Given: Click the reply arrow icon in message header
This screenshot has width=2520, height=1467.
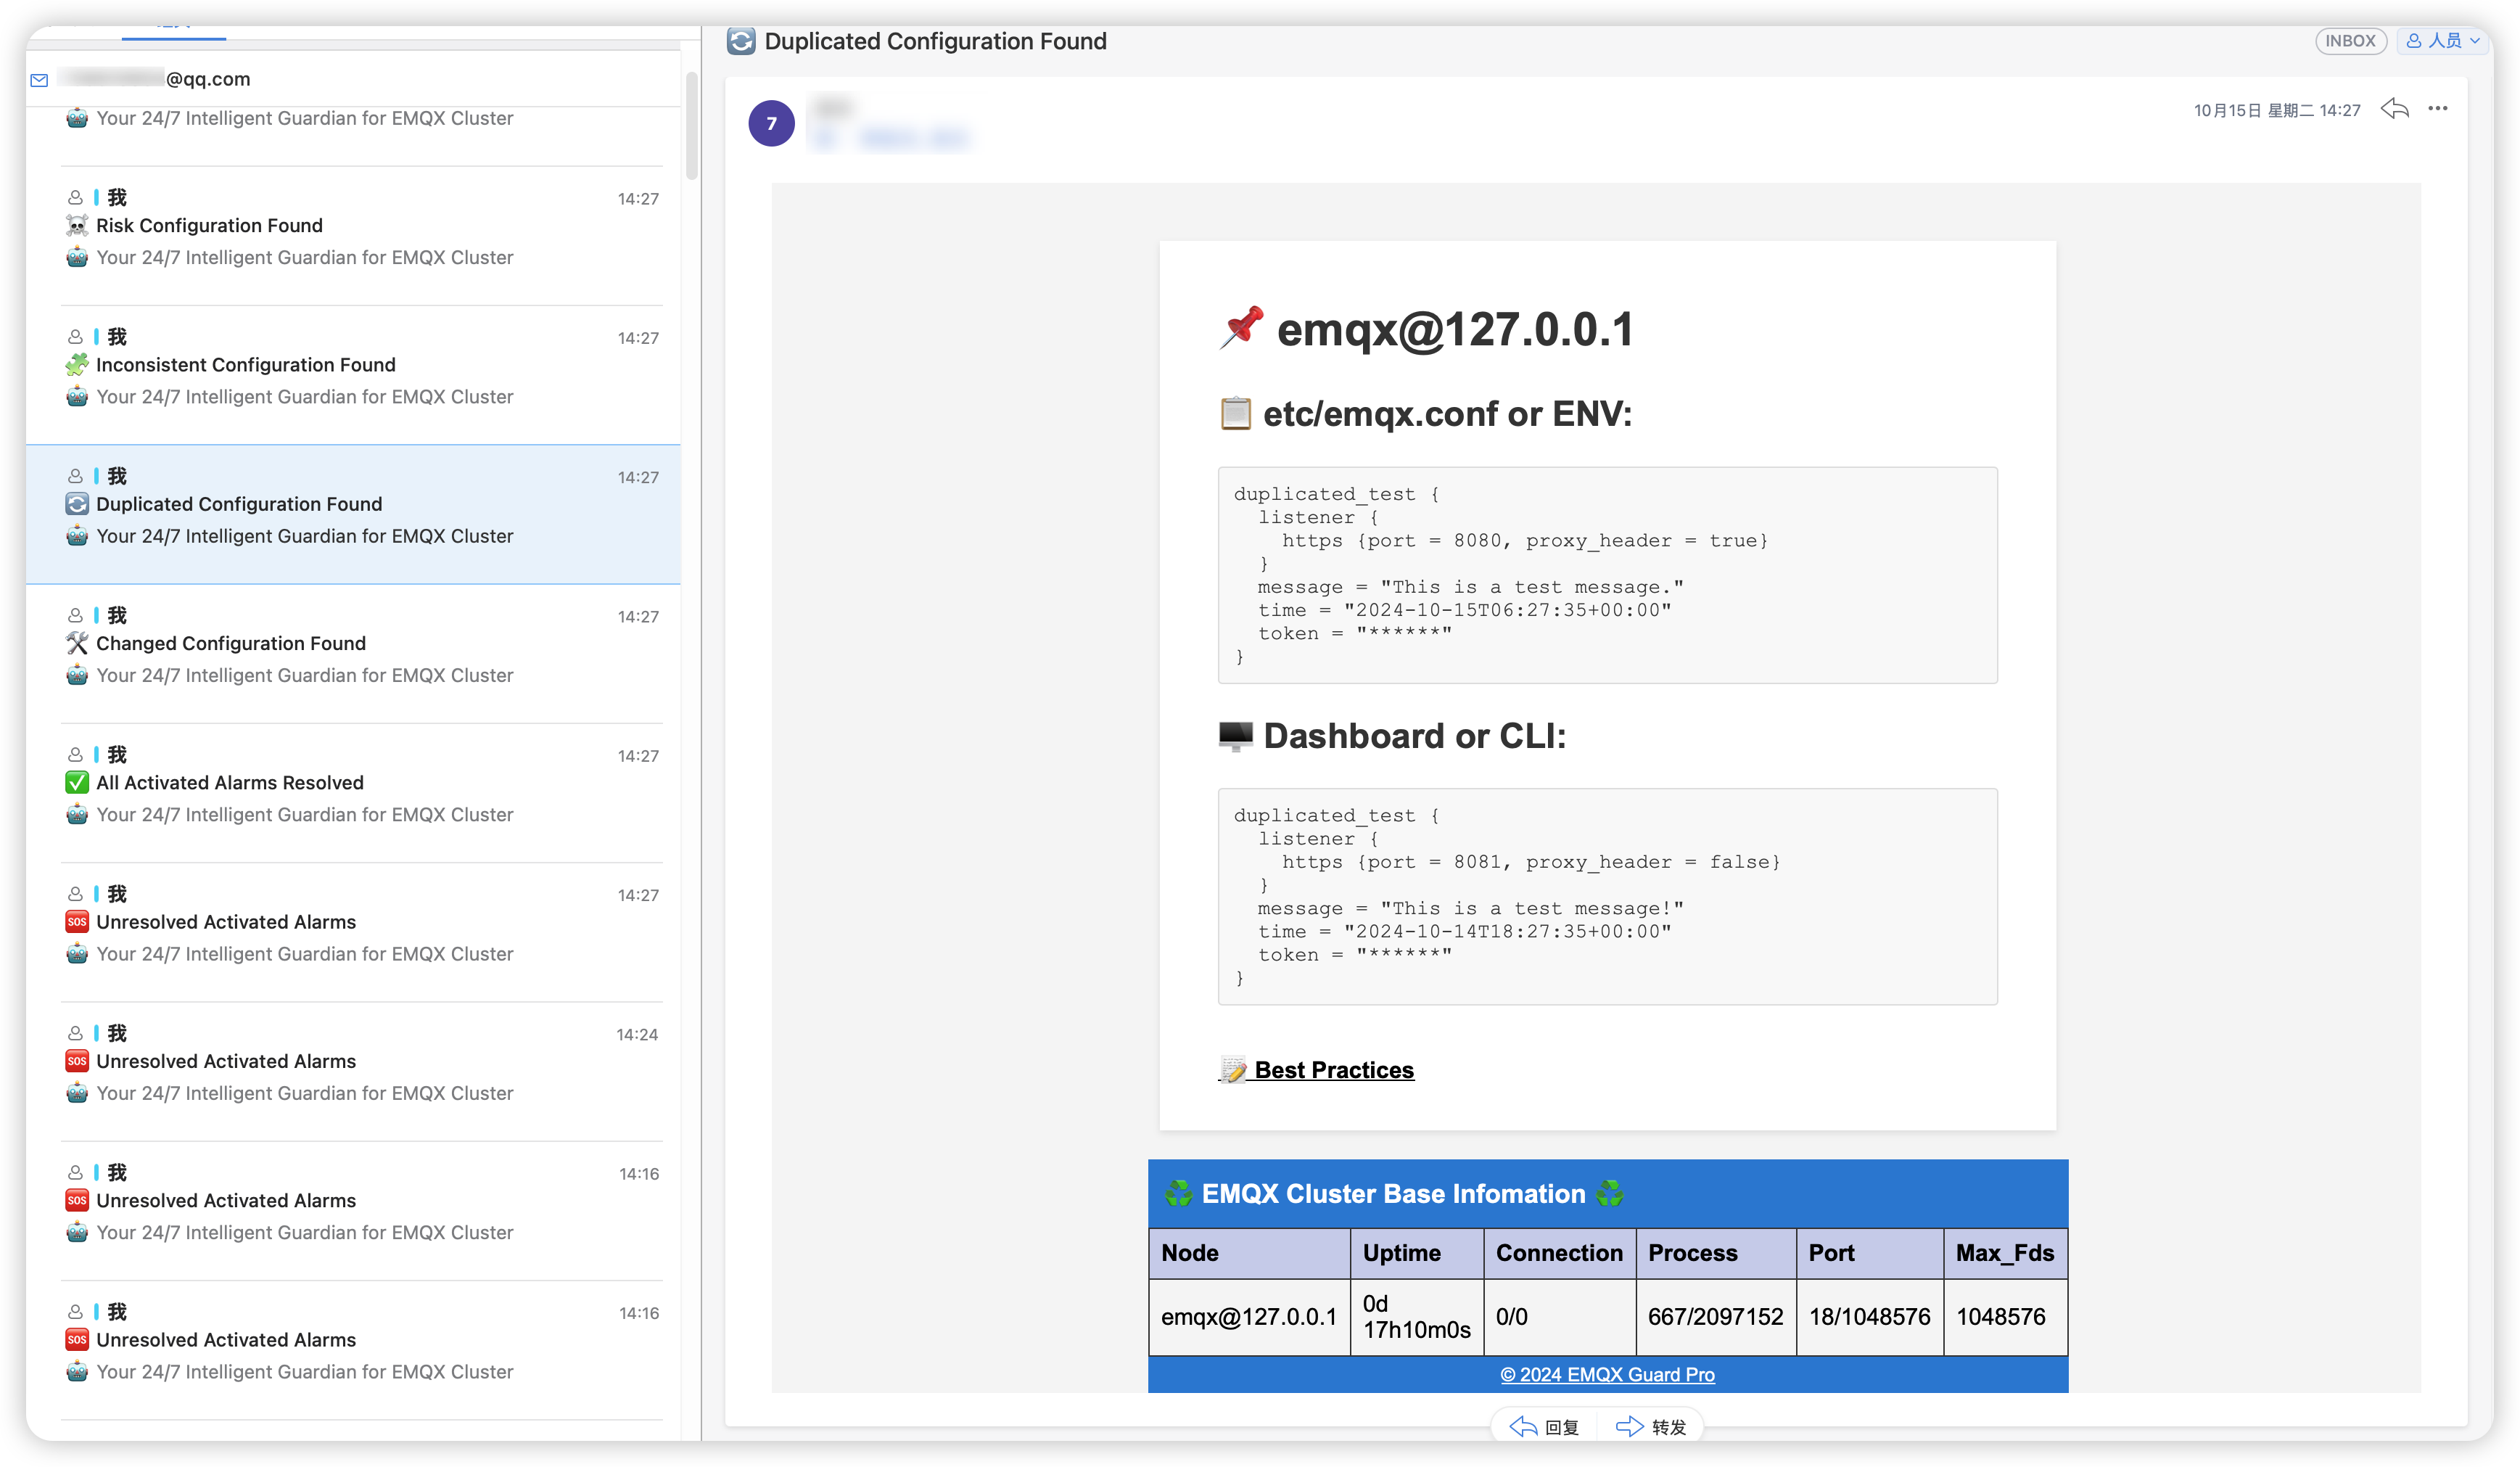Looking at the screenshot, I should click(x=2394, y=109).
